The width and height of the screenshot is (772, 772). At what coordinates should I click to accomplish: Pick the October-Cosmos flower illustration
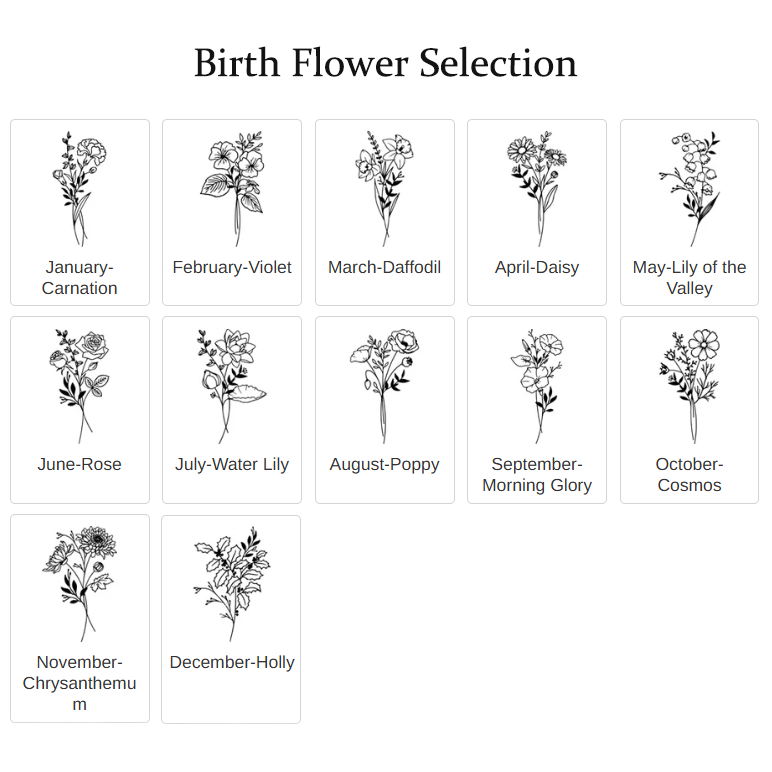click(689, 386)
